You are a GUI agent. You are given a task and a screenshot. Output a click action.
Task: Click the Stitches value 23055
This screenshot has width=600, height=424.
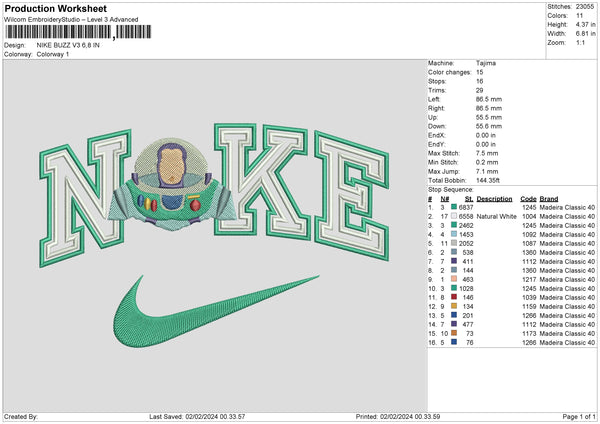[x=585, y=7]
